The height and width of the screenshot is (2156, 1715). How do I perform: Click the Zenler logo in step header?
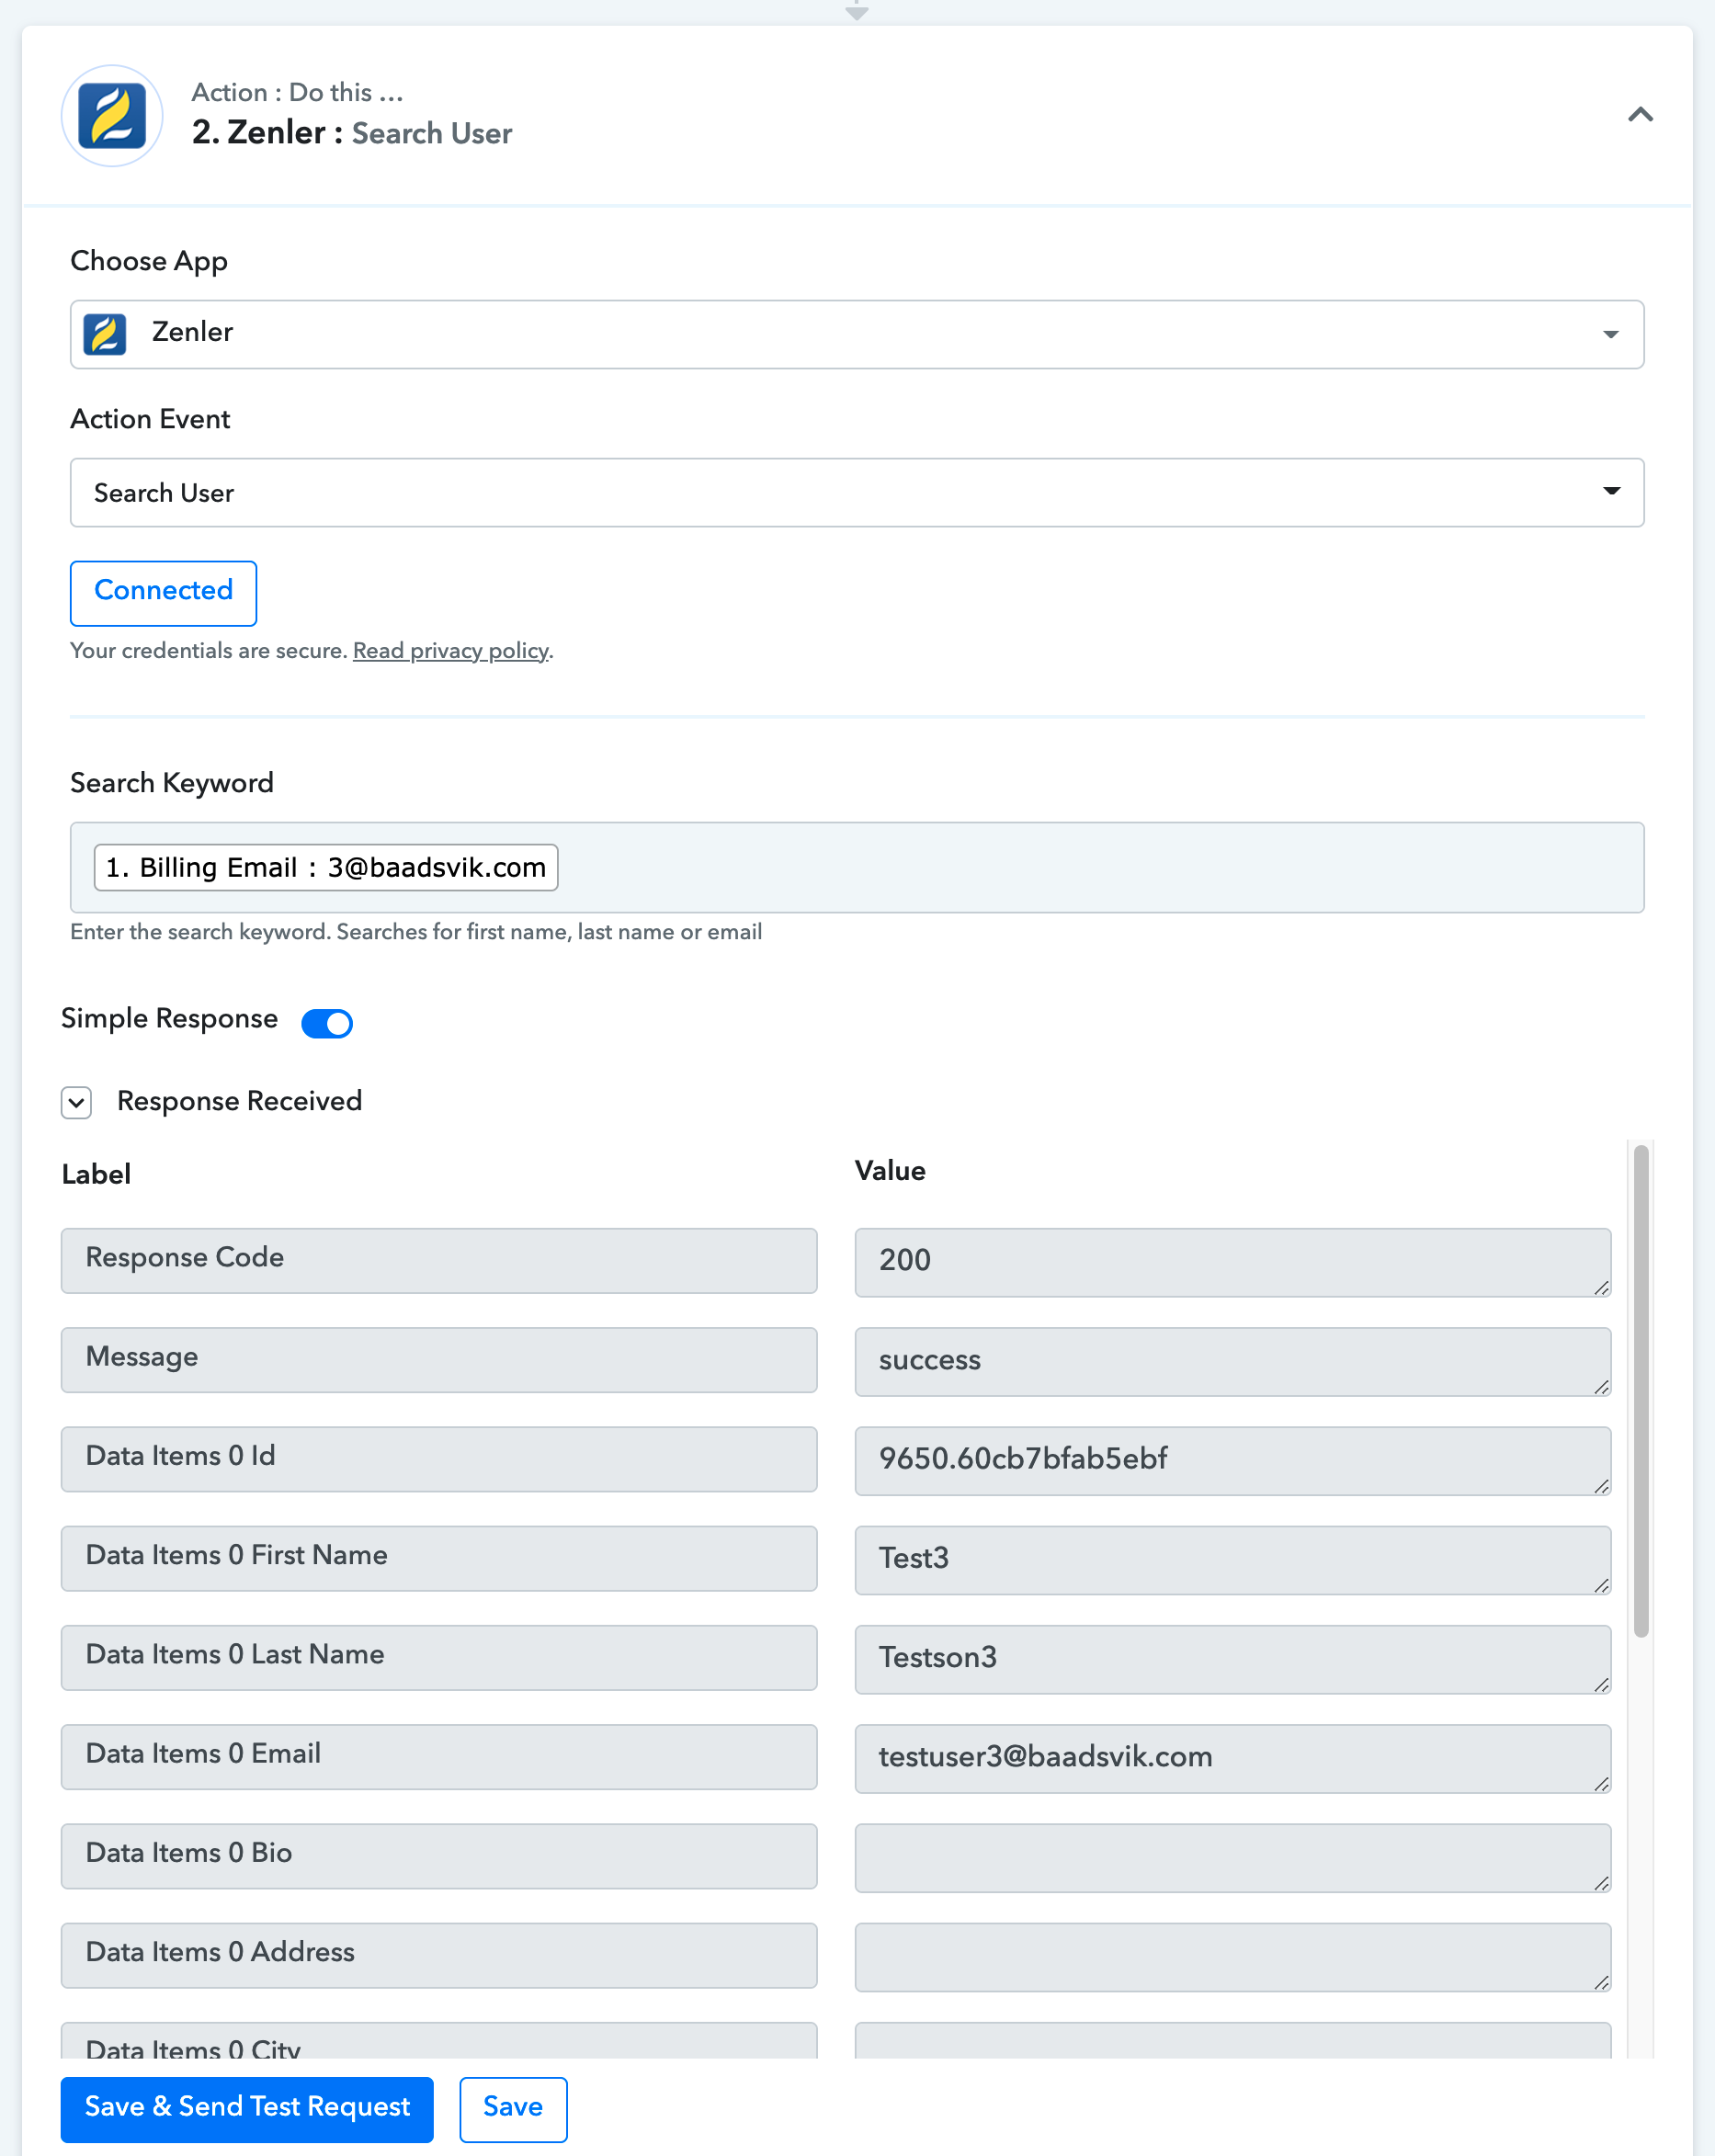click(112, 115)
